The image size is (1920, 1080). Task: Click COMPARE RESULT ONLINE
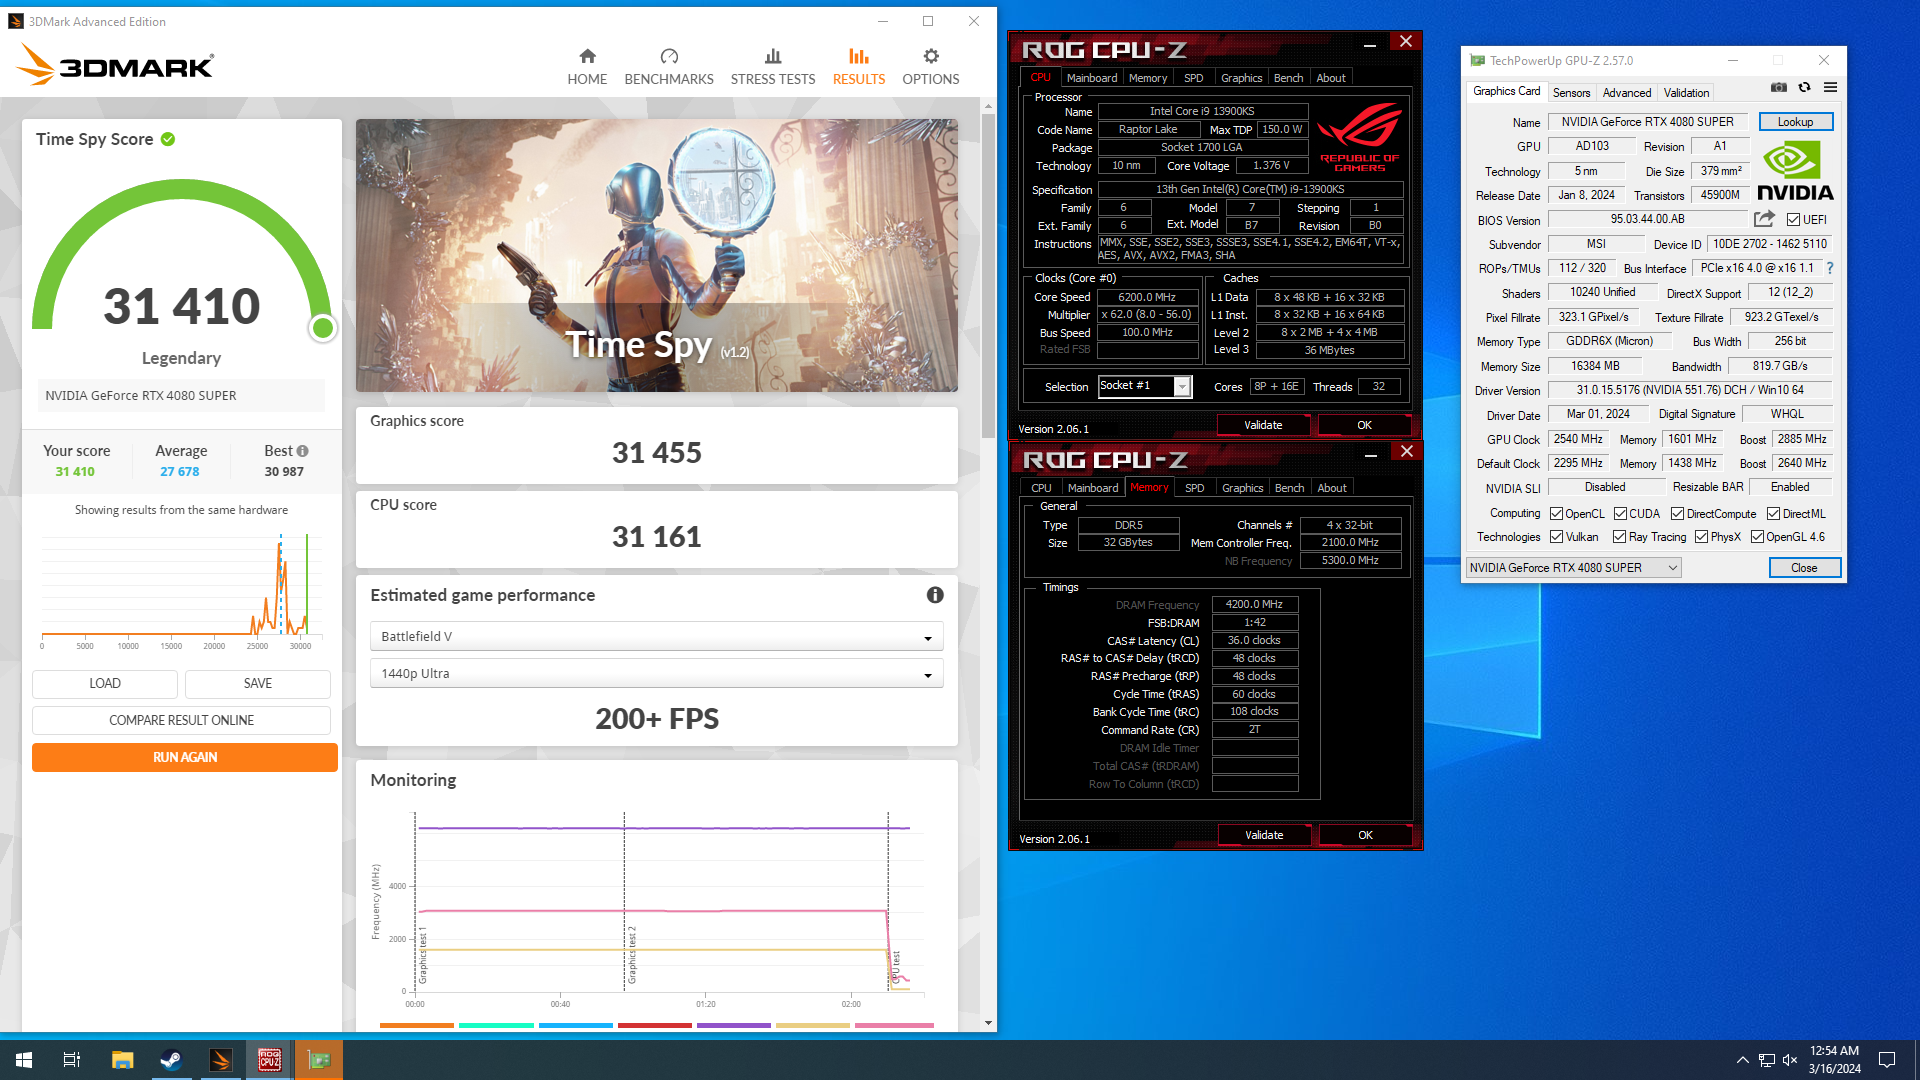point(181,721)
